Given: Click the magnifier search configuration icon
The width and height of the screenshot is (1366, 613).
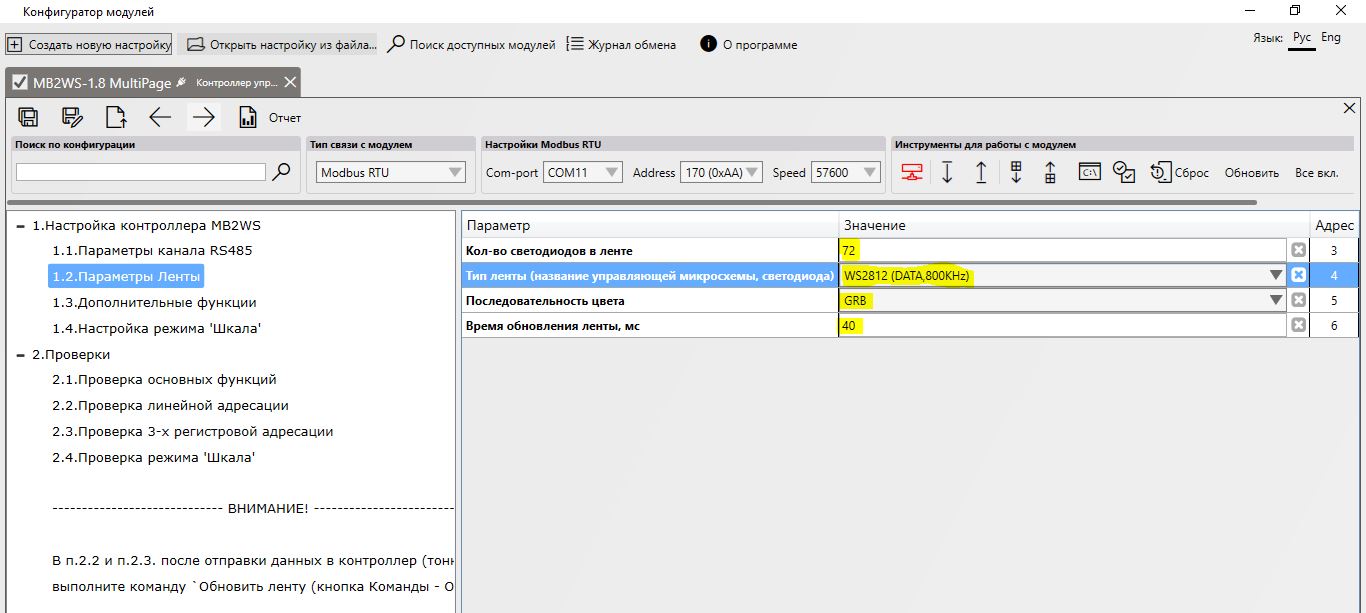Looking at the screenshot, I should coord(282,172).
